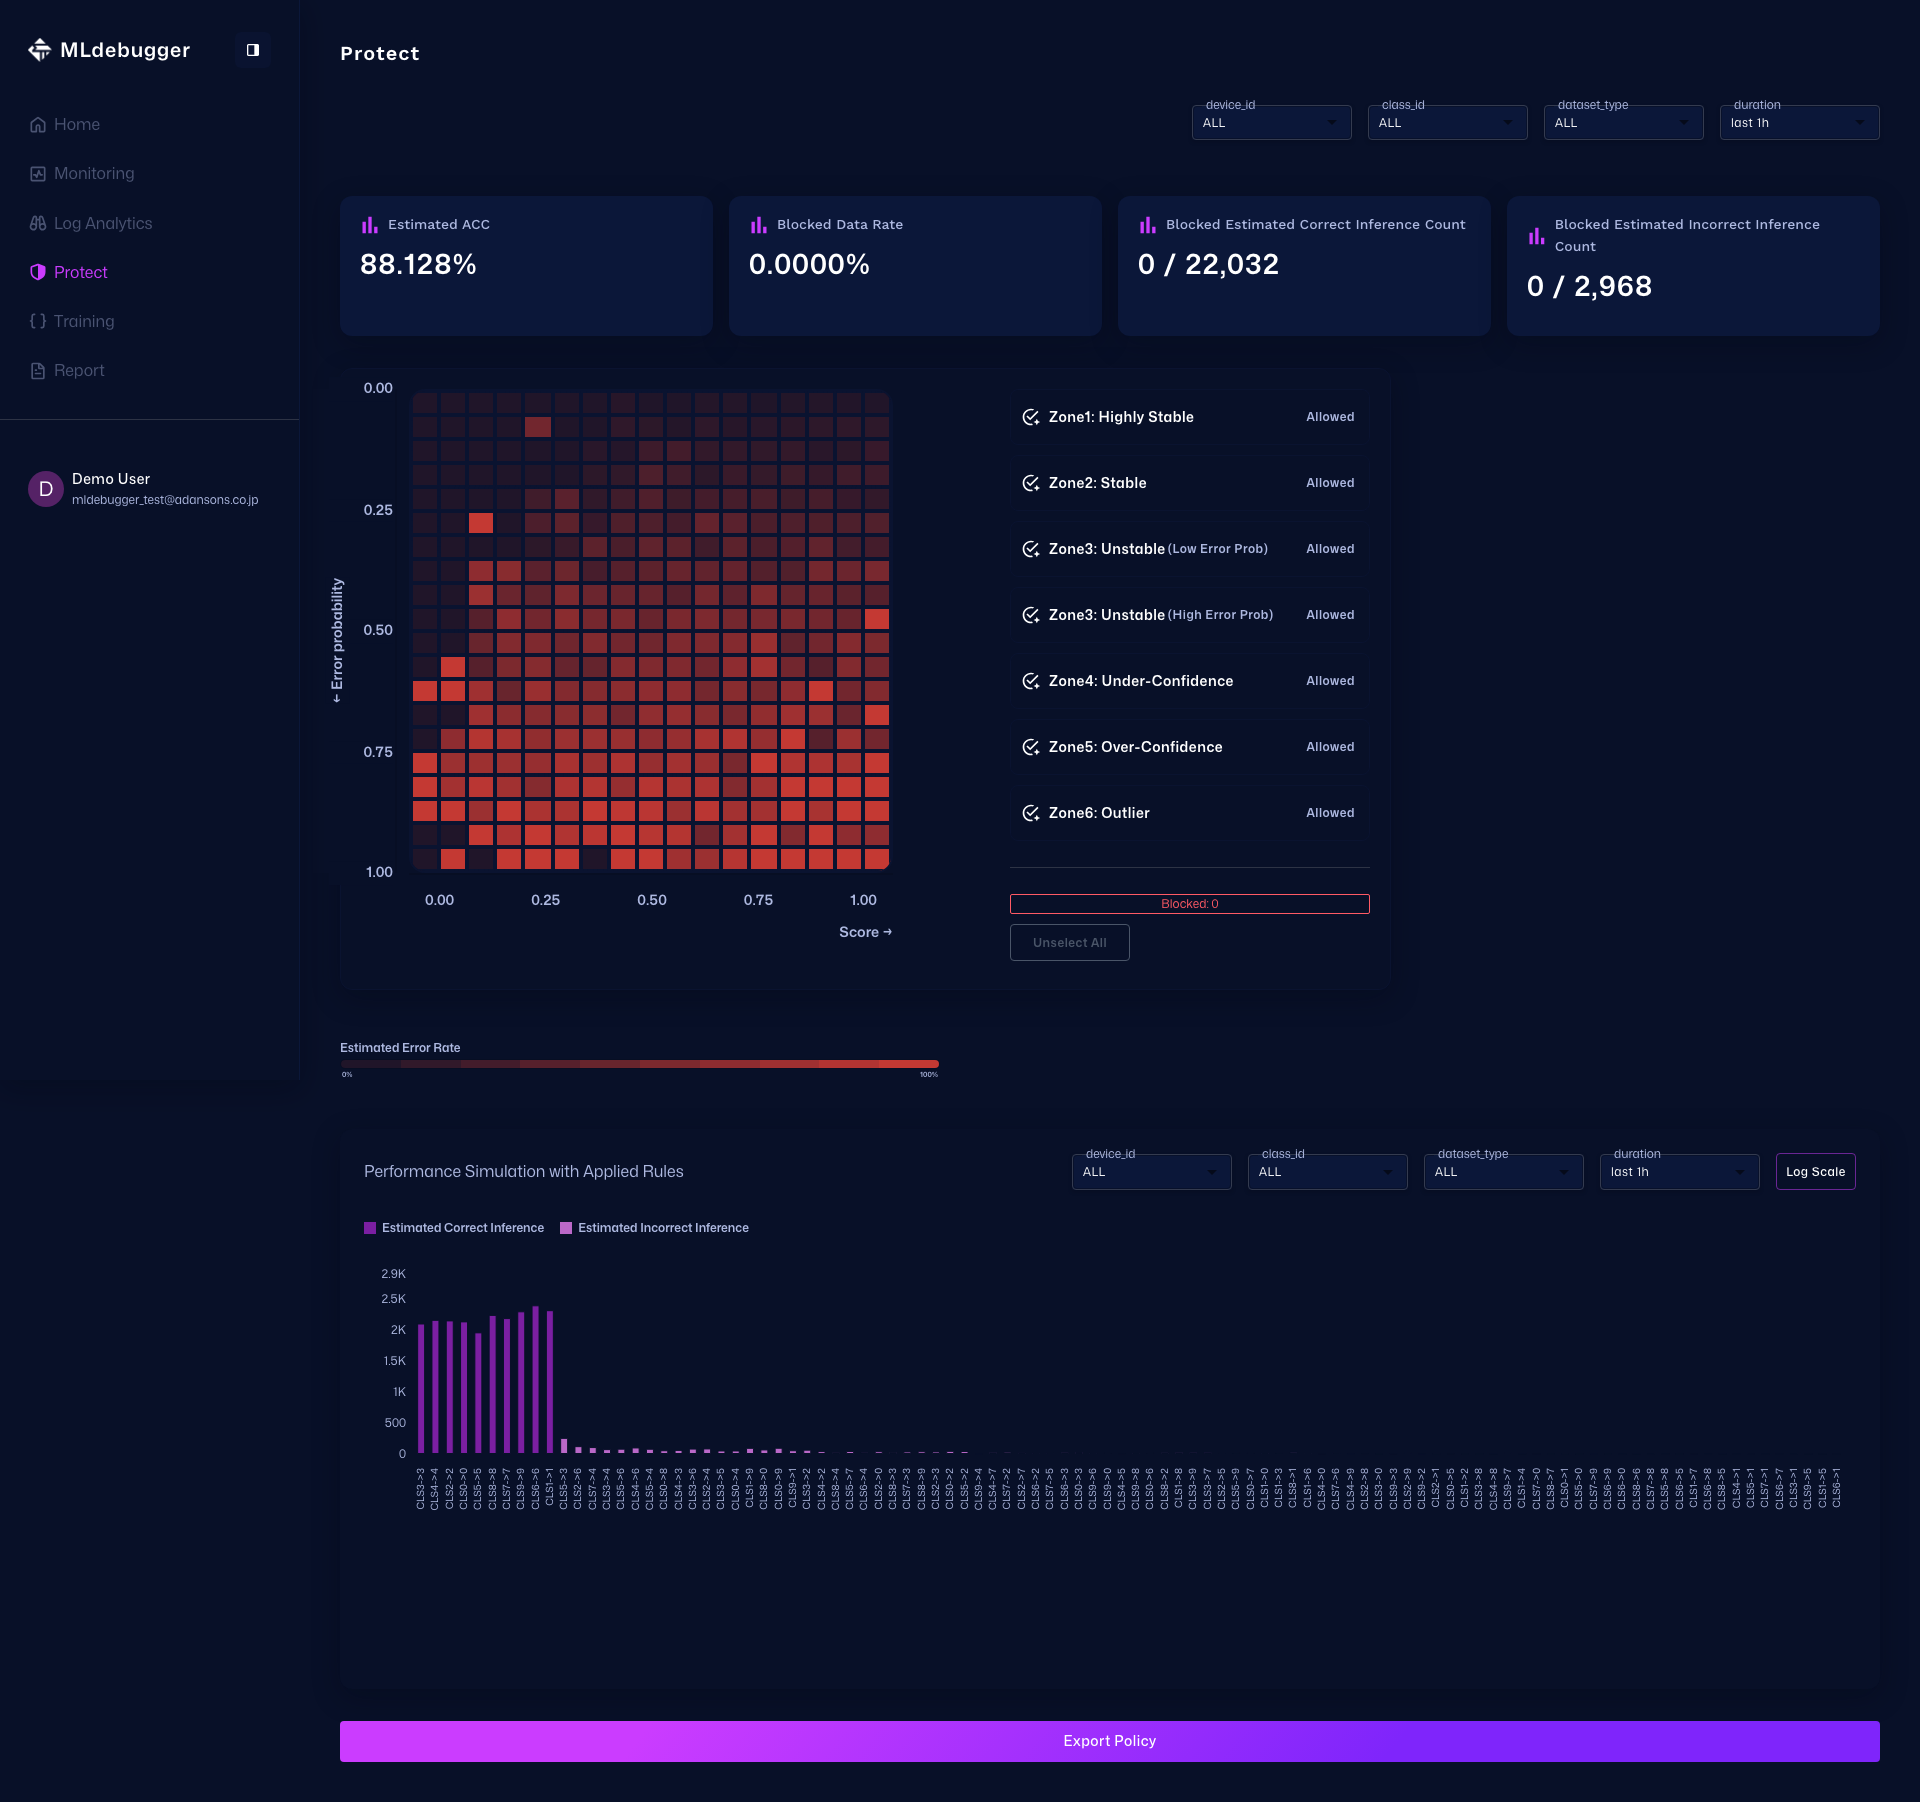Click the Home sidebar icon
The height and width of the screenshot is (1802, 1920).
38,125
